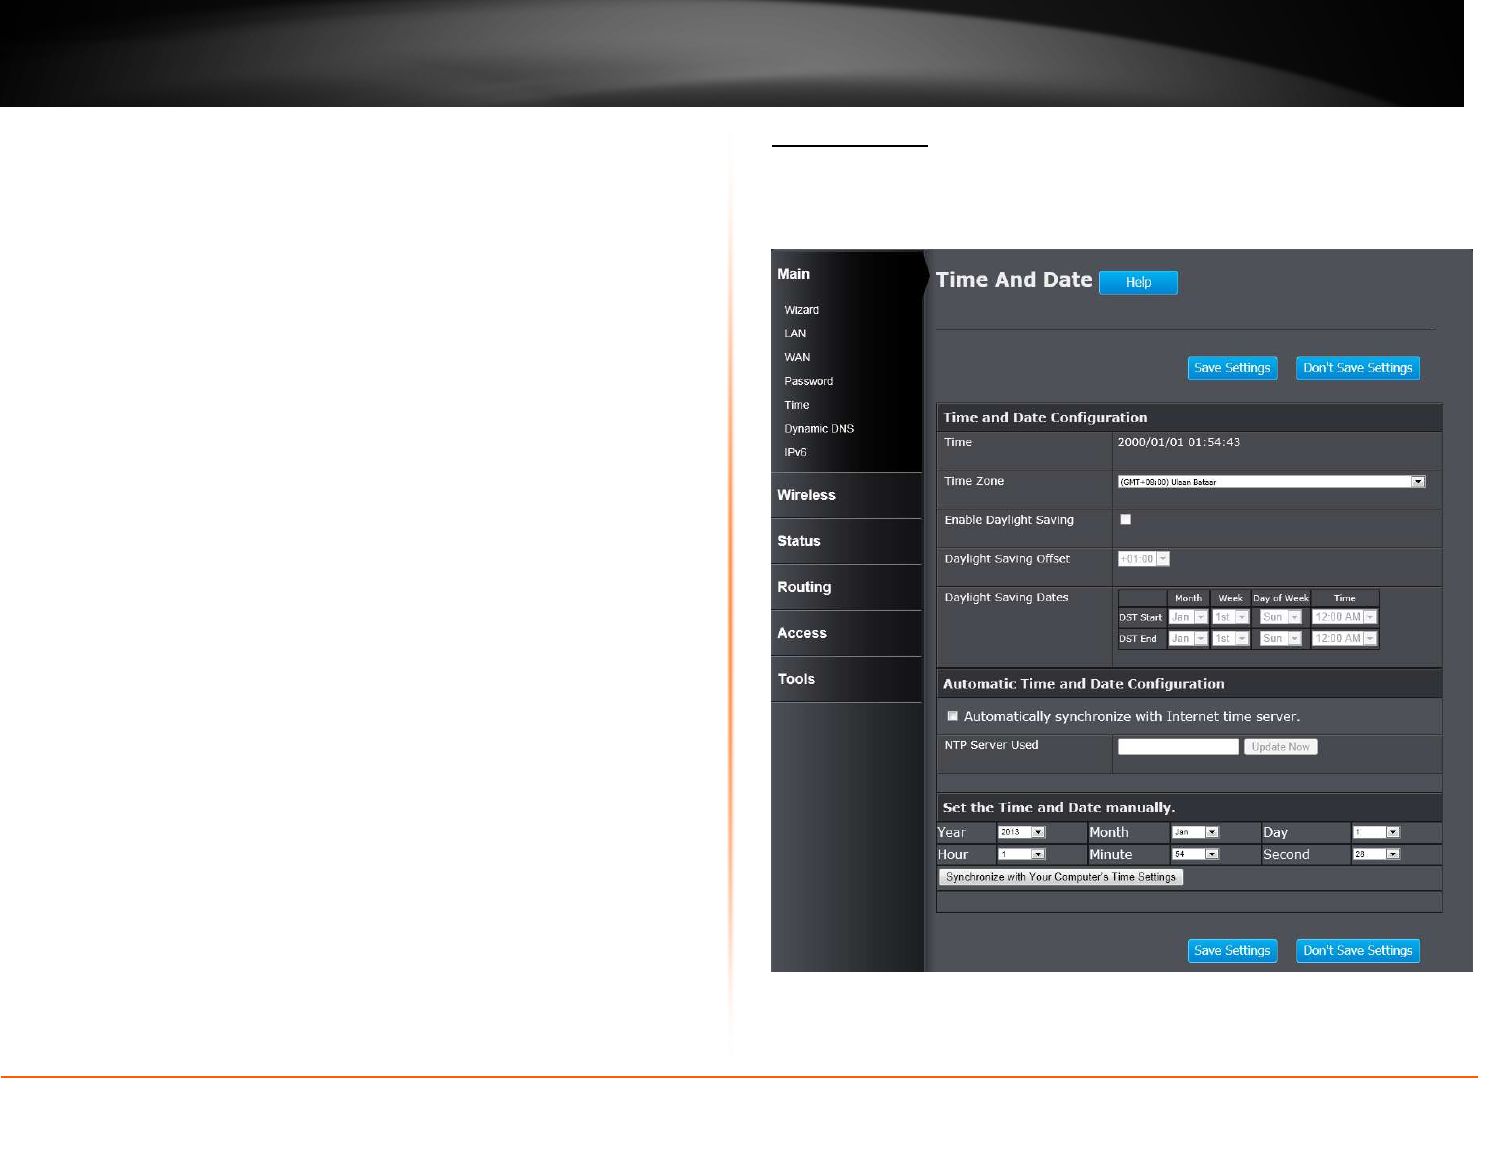
Task: Open the manual Month dropdown
Action: coord(1196,832)
